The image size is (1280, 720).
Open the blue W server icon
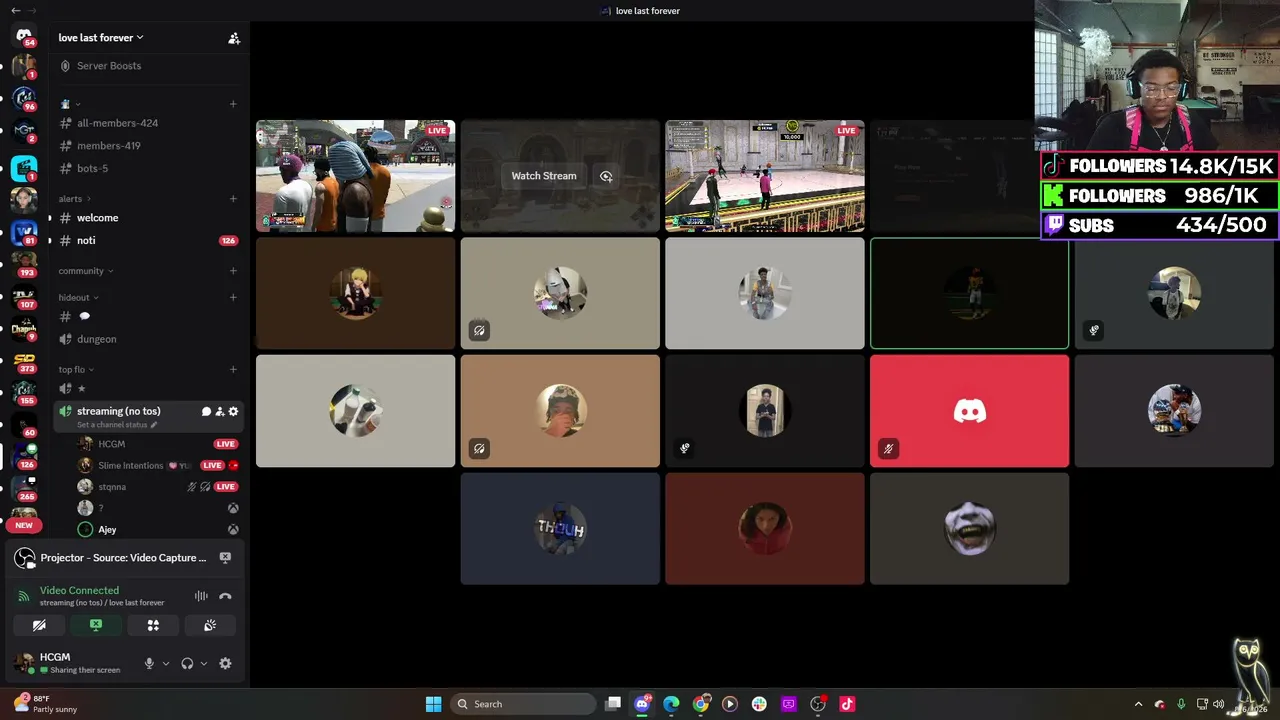24,232
